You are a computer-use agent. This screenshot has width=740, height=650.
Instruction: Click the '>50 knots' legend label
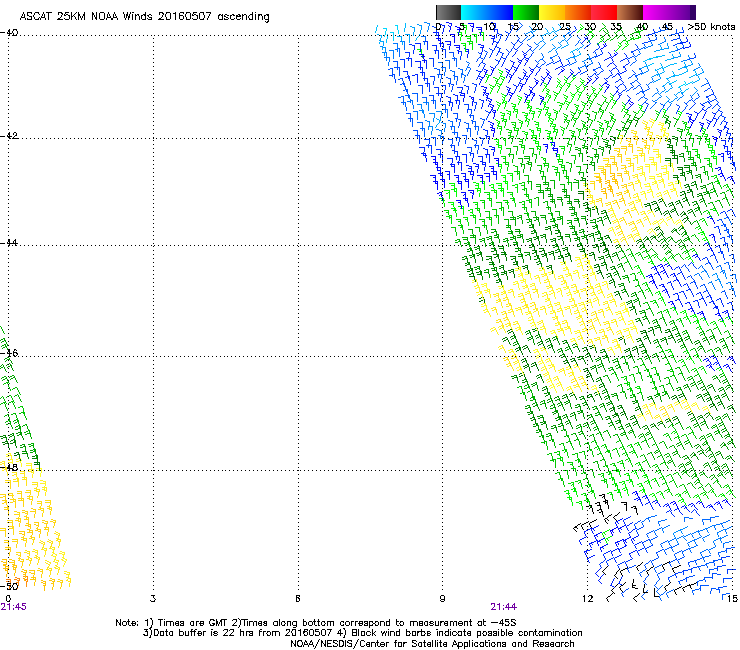[x=711, y=27]
